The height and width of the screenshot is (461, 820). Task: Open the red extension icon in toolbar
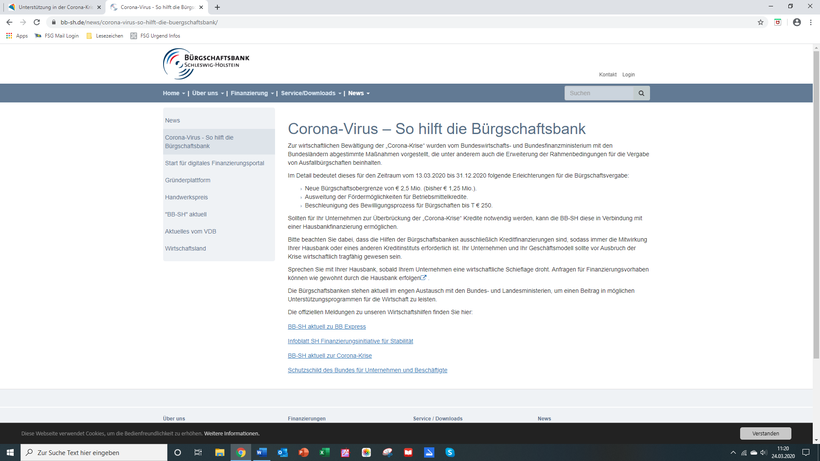click(x=778, y=22)
